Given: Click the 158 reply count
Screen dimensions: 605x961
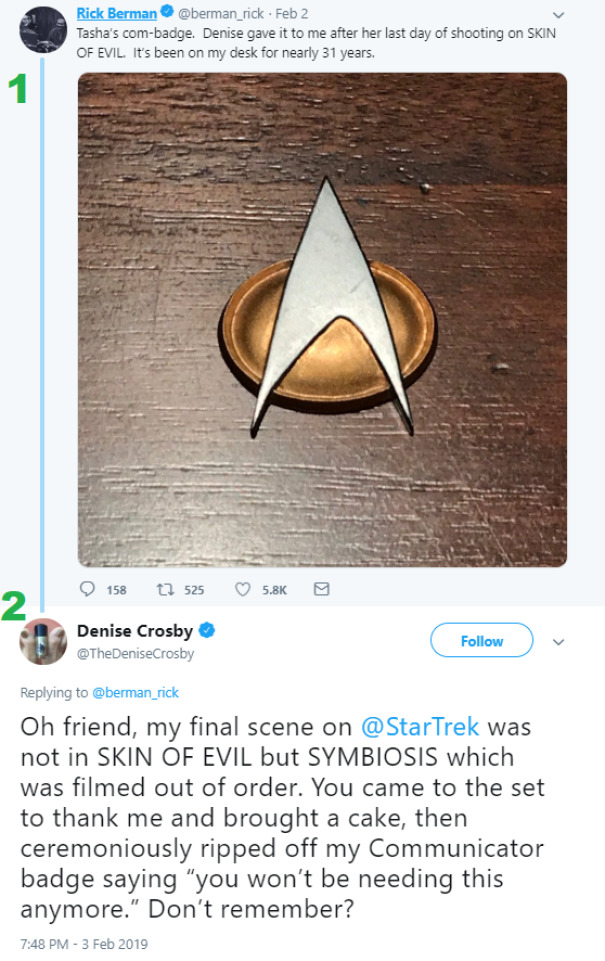Looking at the screenshot, I should point(117,590).
